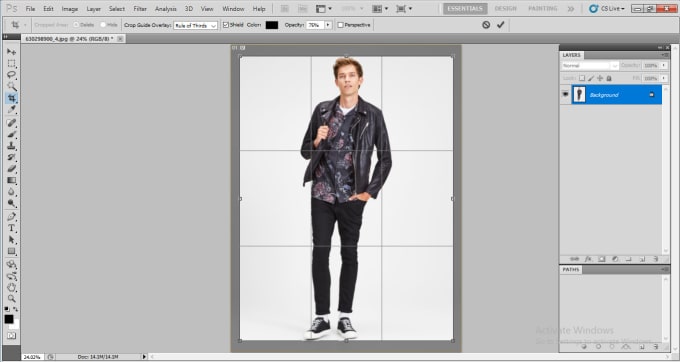Viewport: 680px width, 362px height.
Task: Switch to the Layers panel tab
Action: (571, 55)
